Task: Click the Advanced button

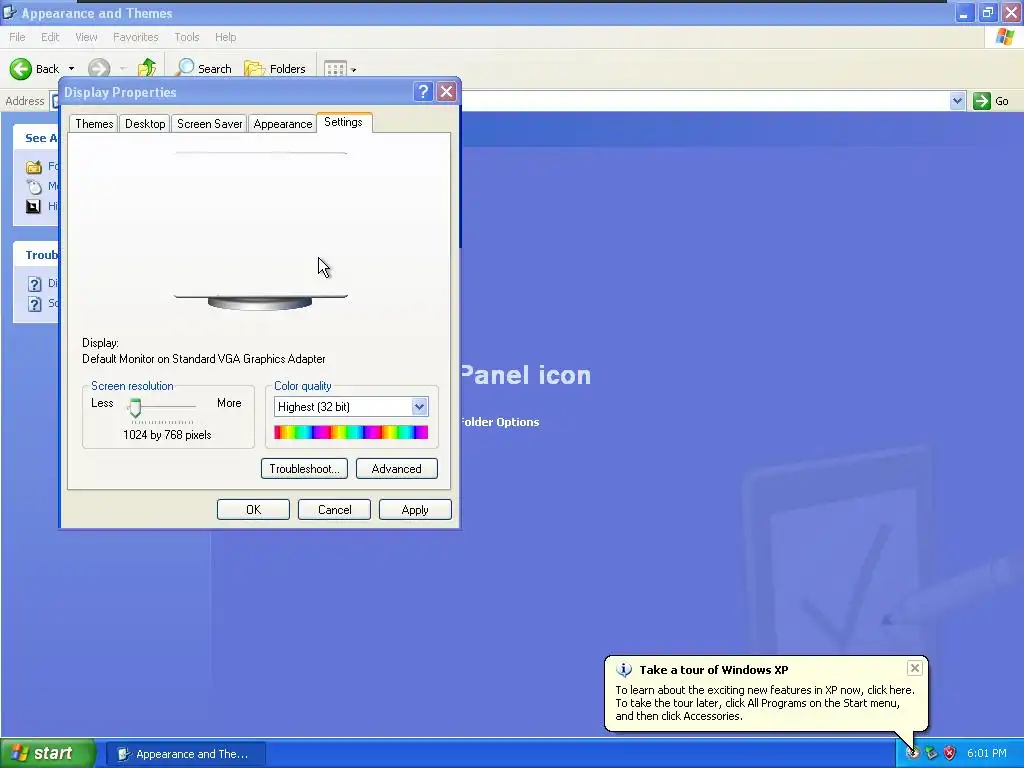Action: click(396, 469)
